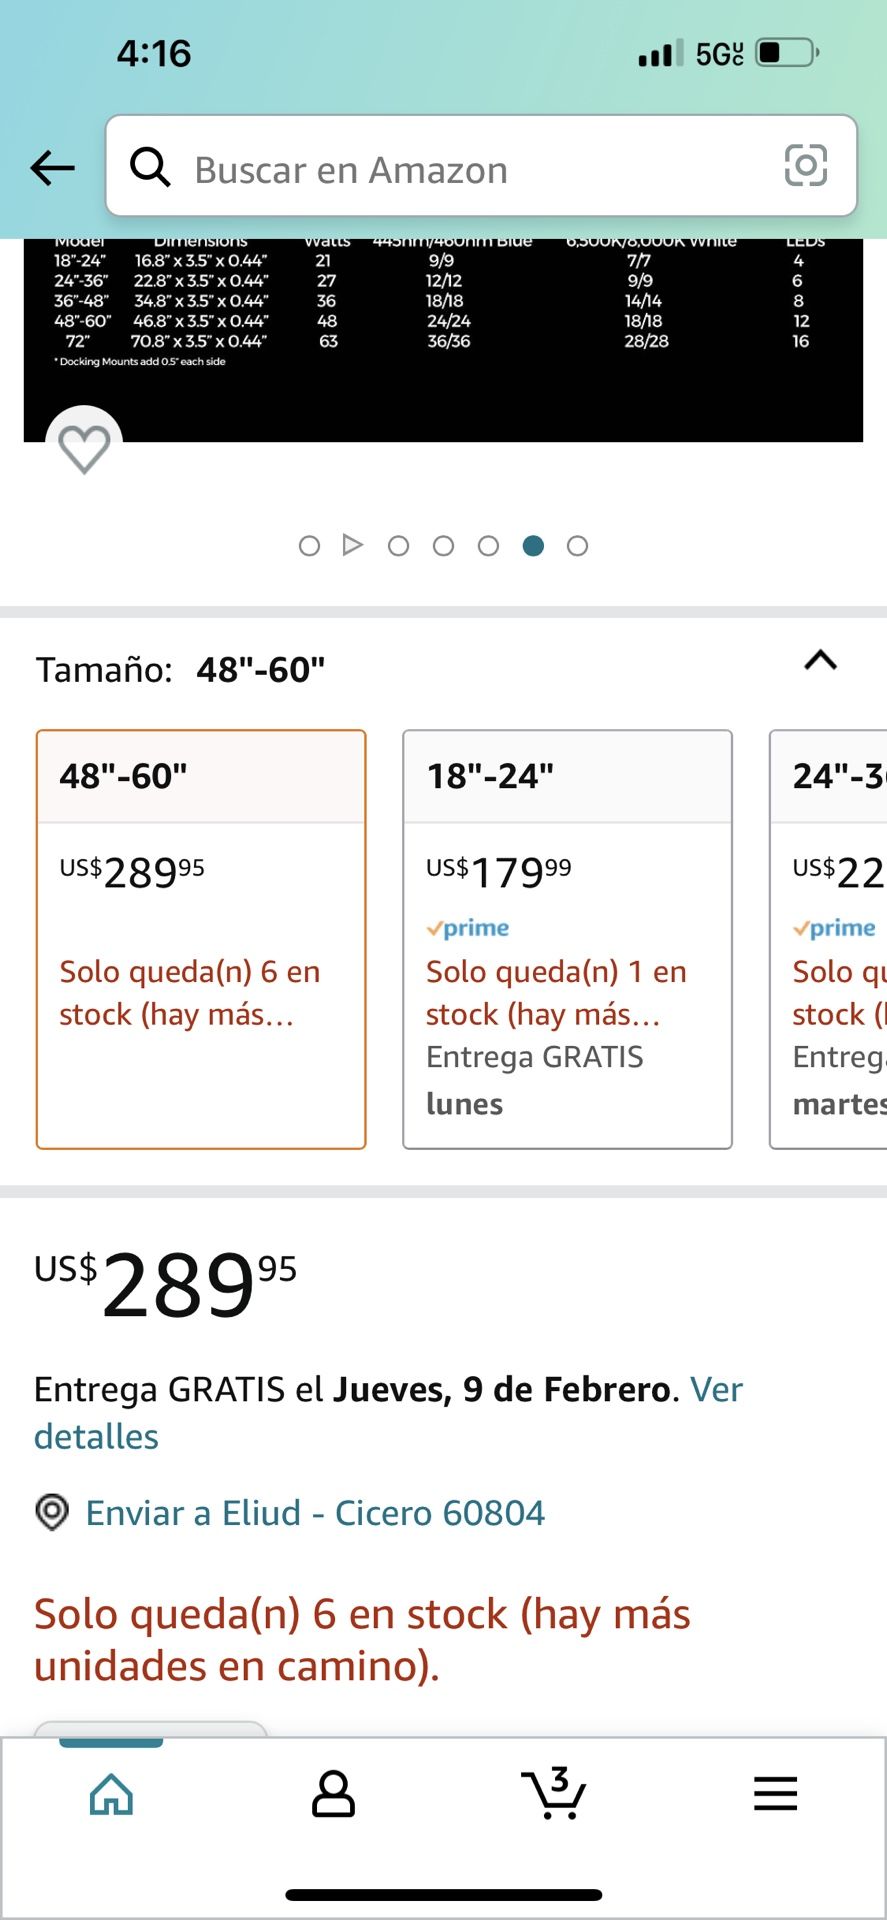
Task: Open the account profile icon
Action: click(333, 1794)
